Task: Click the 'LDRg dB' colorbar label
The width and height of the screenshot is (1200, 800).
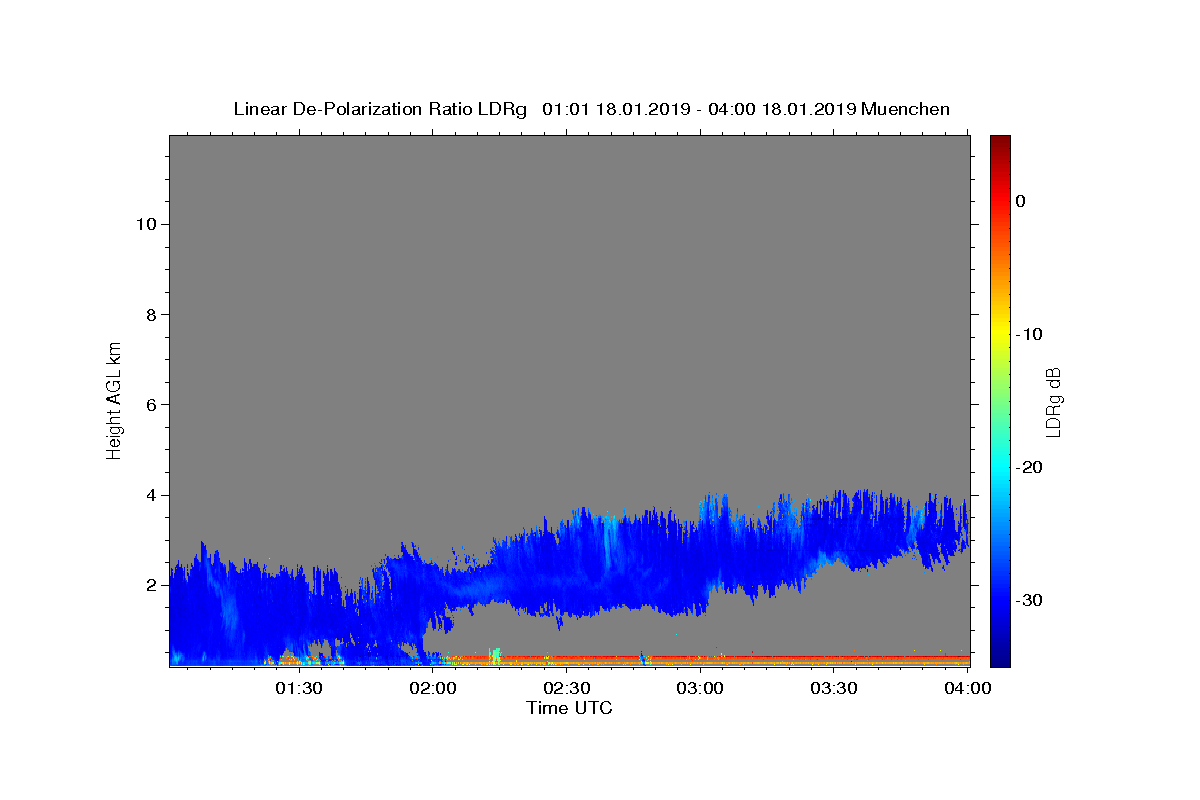Action: pyautogui.click(x=1053, y=401)
